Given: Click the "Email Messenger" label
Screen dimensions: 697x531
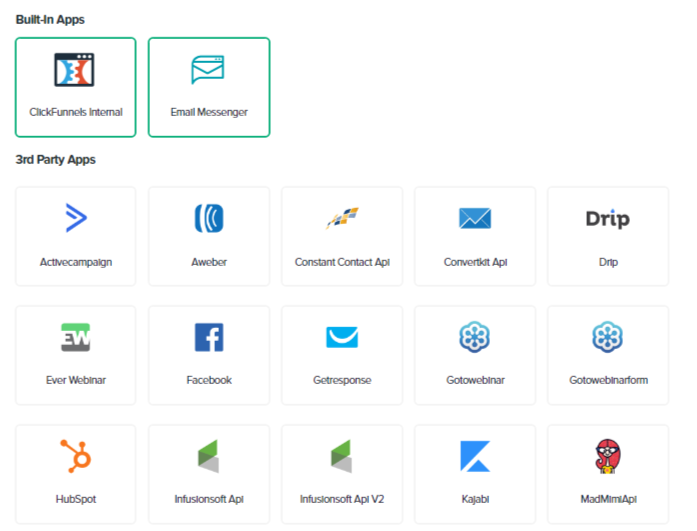Looking at the screenshot, I should tap(209, 112).
